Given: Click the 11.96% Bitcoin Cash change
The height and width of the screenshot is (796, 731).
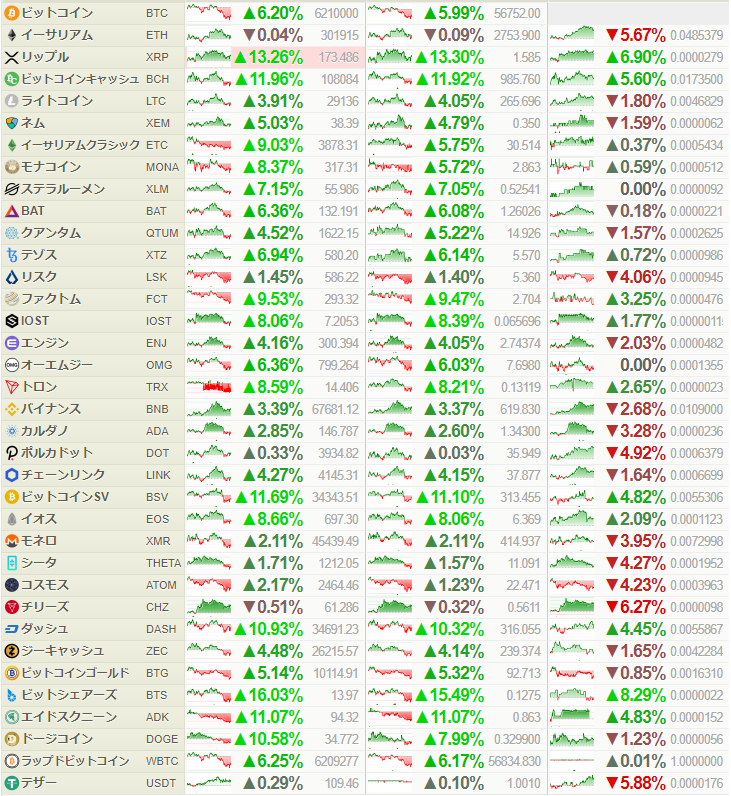Looking at the screenshot, I should click(x=269, y=79).
